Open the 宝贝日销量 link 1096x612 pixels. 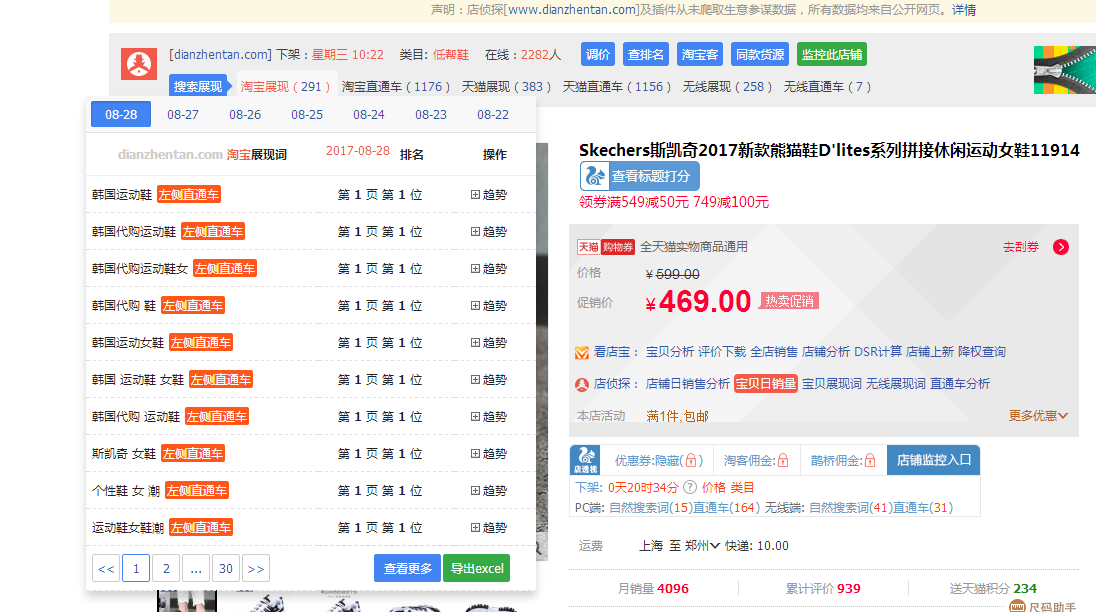765,384
